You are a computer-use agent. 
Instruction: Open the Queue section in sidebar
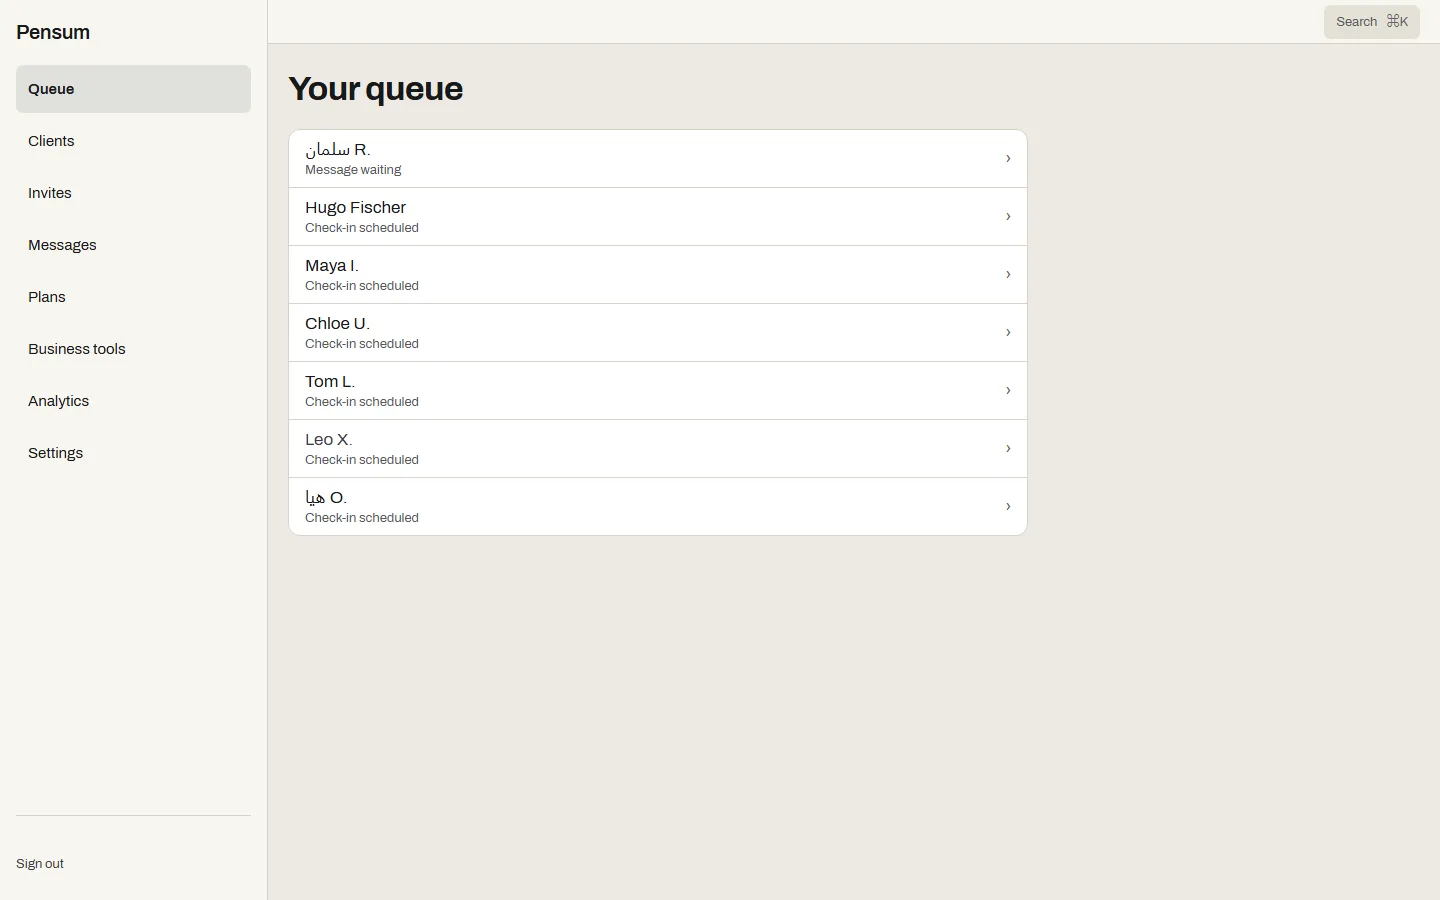pos(133,89)
